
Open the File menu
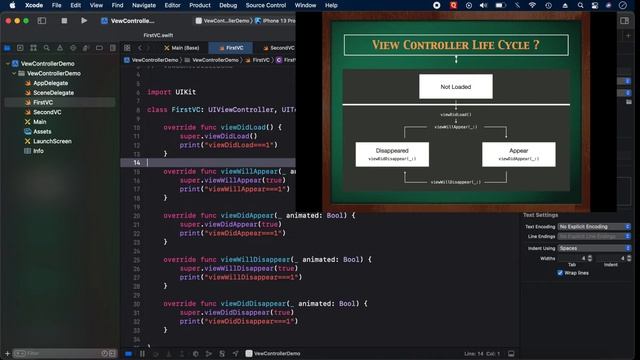(x=56, y=5)
